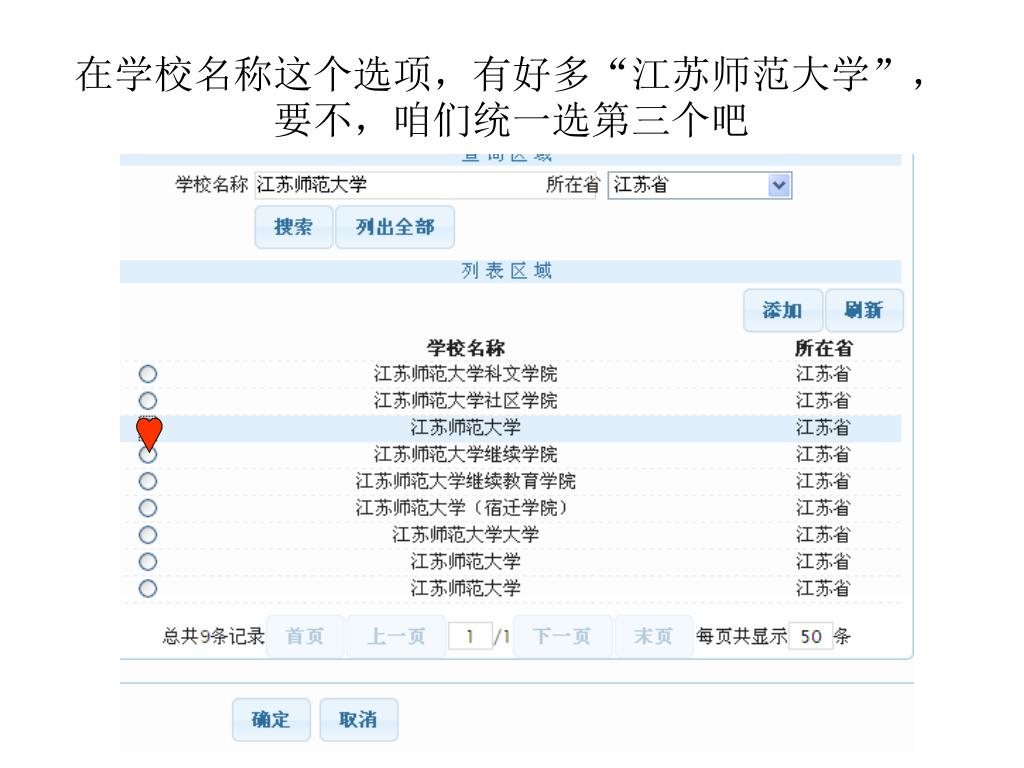Click the 刷新 refresh button

click(864, 310)
